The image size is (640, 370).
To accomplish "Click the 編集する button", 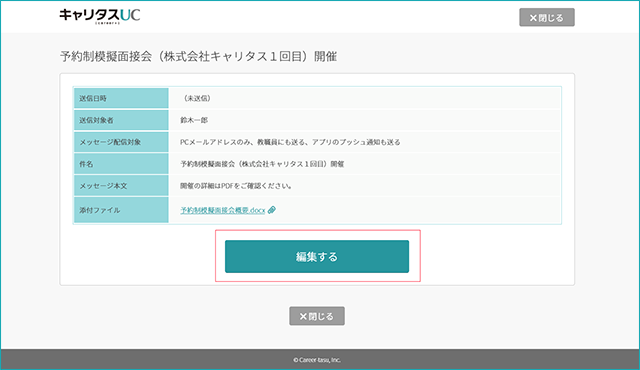I will [317, 257].
